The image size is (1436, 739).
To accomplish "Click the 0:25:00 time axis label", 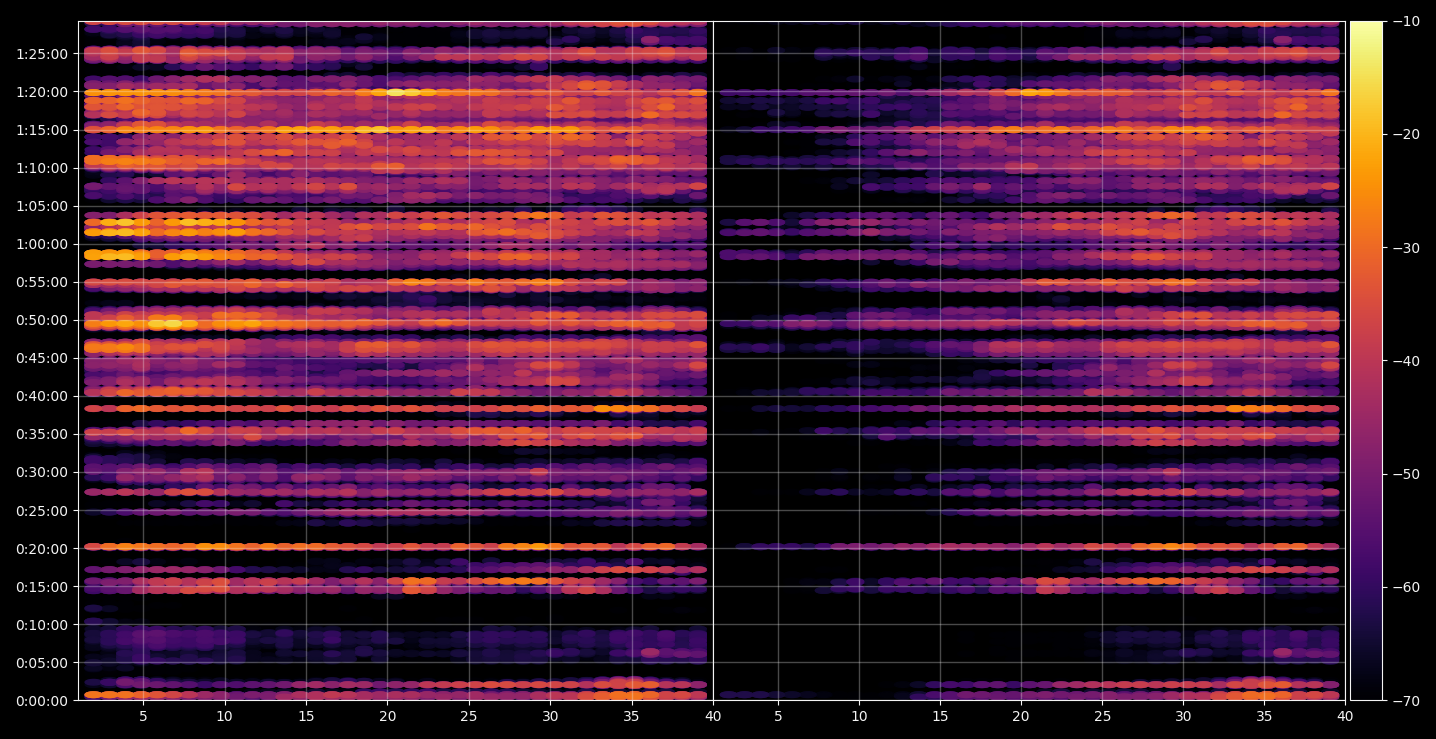I will pos(42,511).
